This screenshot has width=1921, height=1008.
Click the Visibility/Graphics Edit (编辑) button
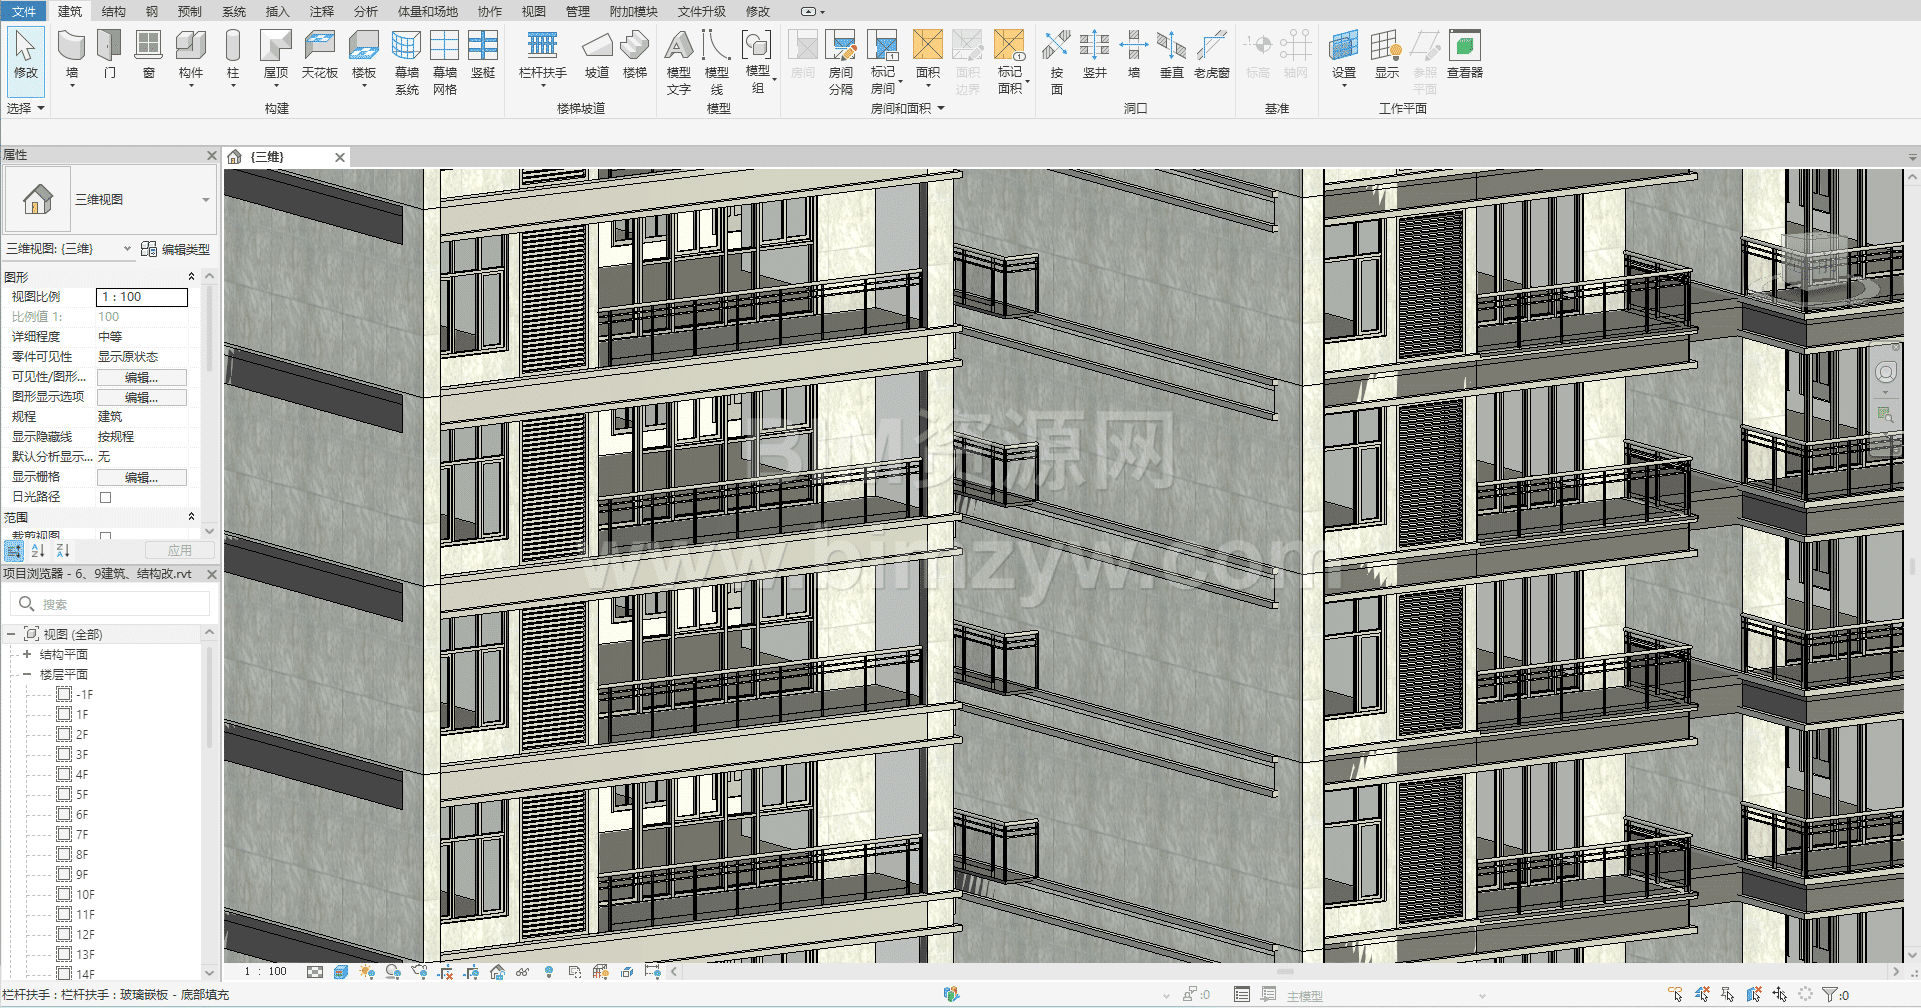point(141,377)
